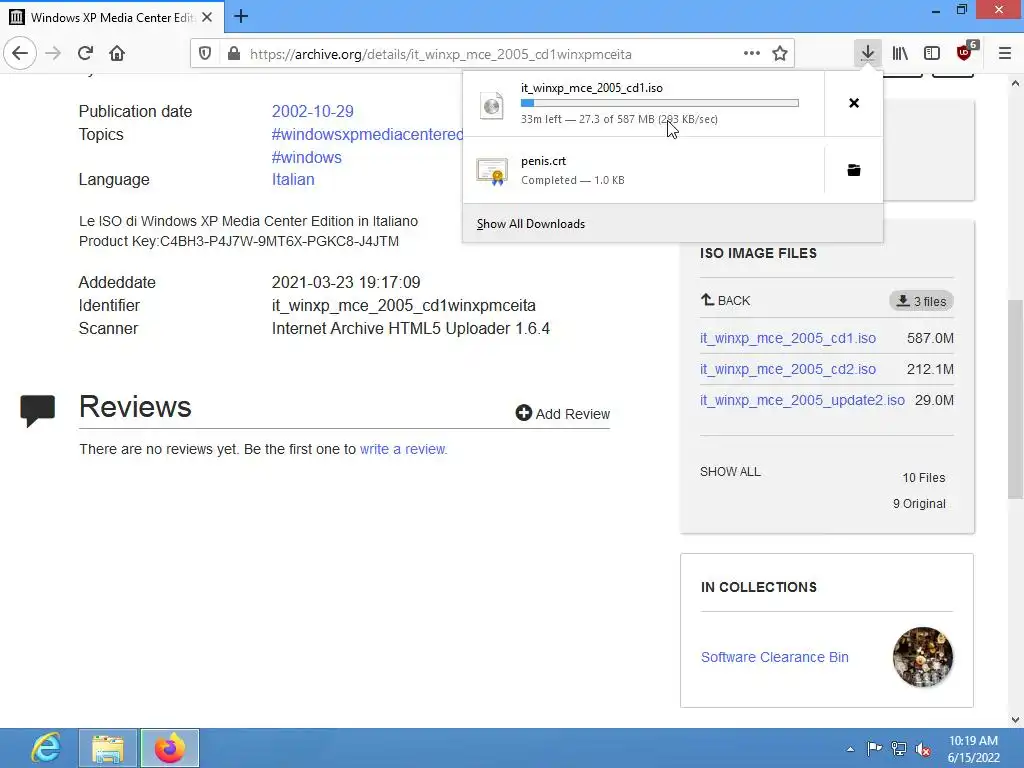Open the Firefox home page
Image resolution: width=1024 pixels, height=768 pixels.
click(117, 54)
